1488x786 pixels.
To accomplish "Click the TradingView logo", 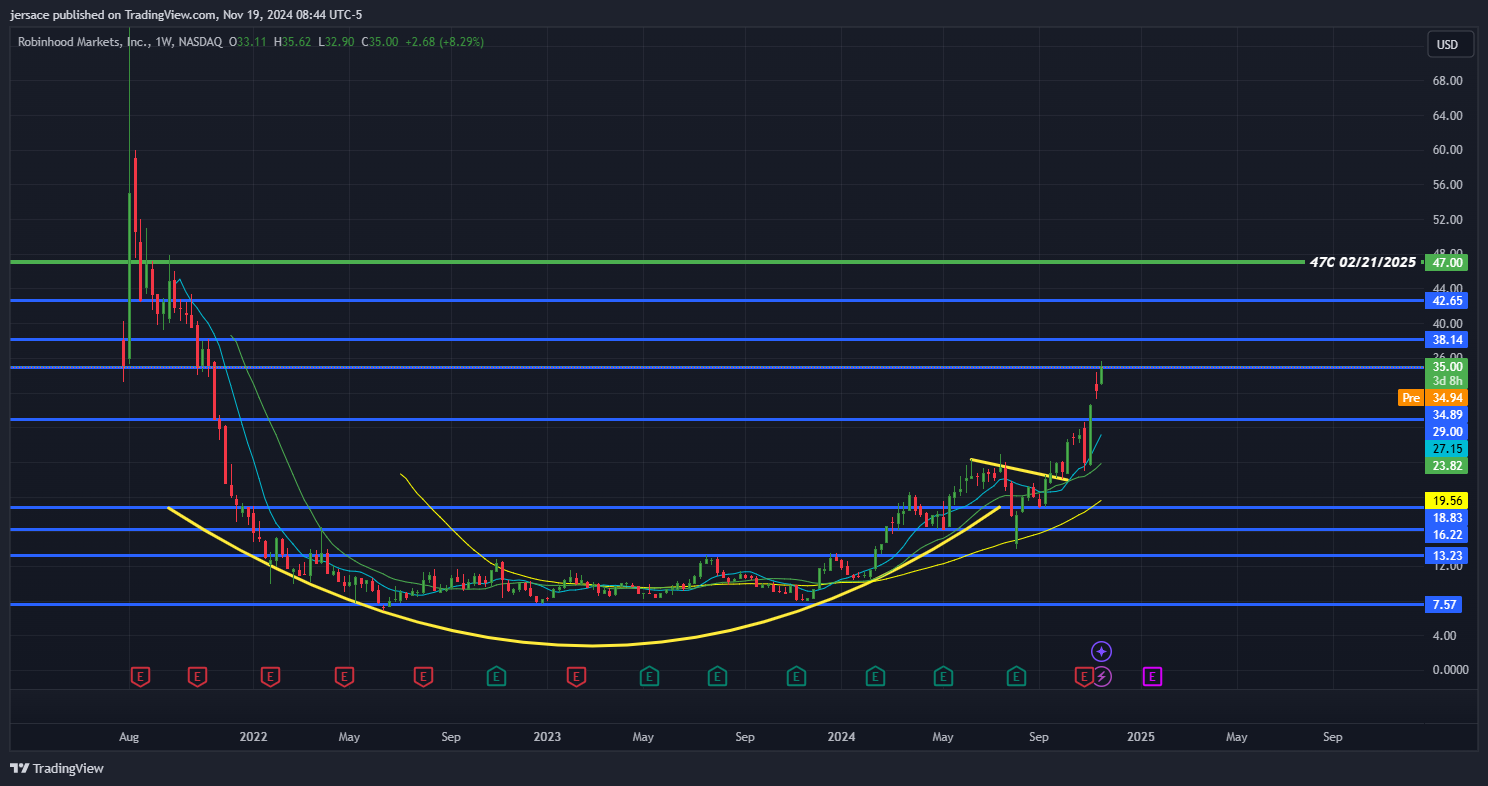I will [57, 768].
